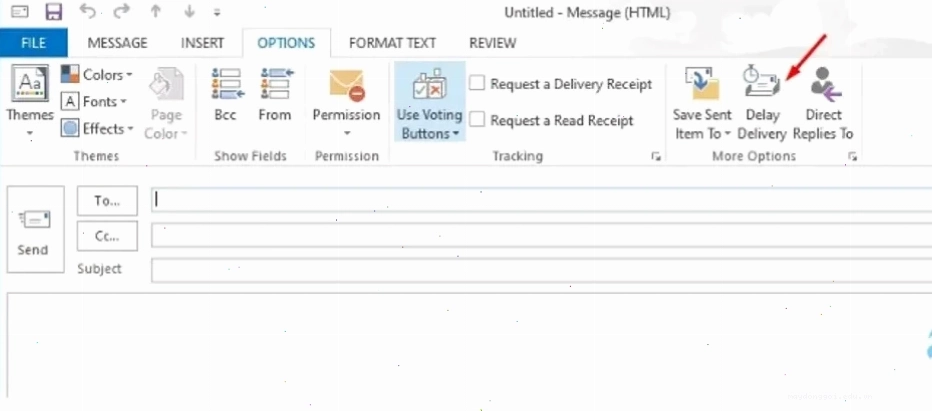The height and width of the screenshot is (413, 932).
Task: Click into the message body area
Action: (x=470, y=345)
